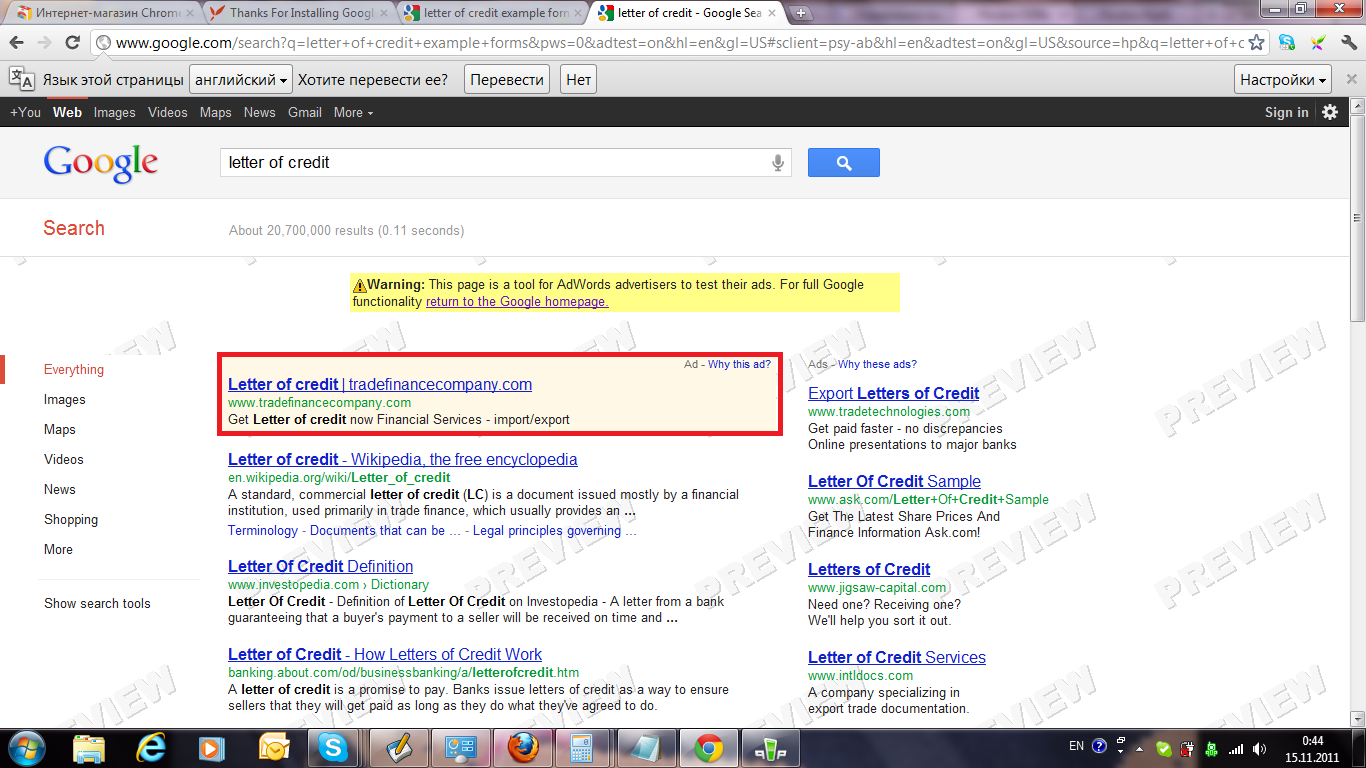Open Firefox from the taskbar
Image resolution: width=1366 pixels, height=768 pixels.
point(522,747)
